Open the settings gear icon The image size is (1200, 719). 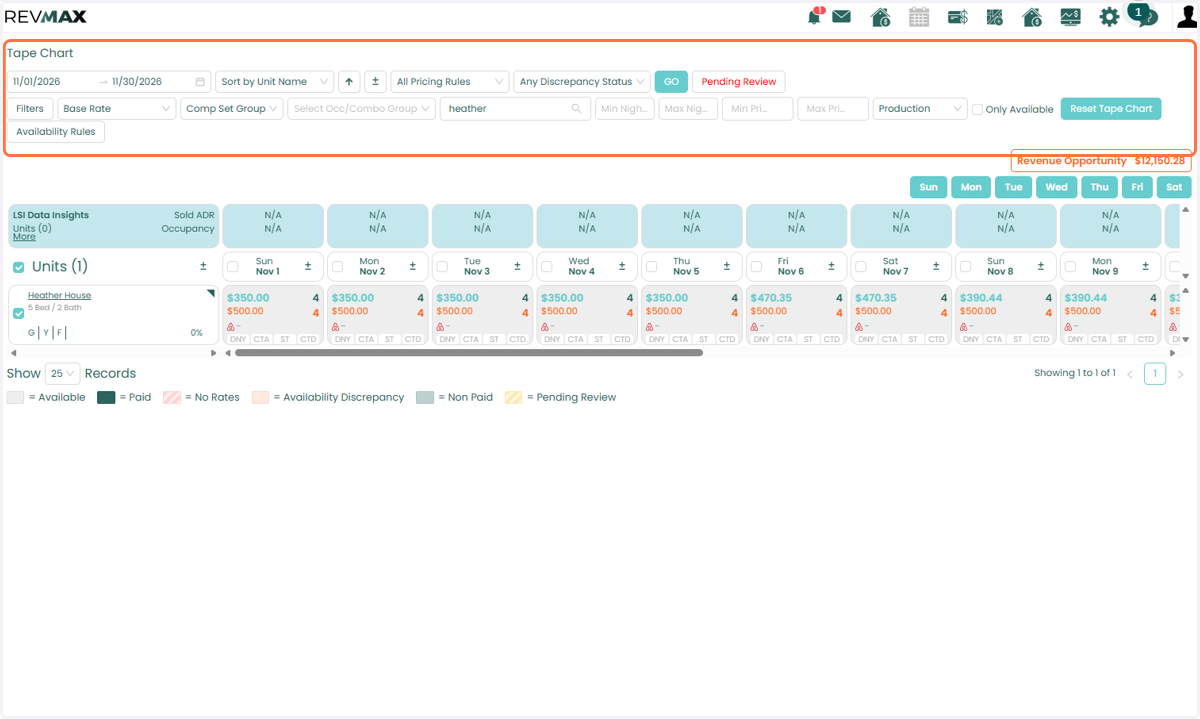pyautogui.click(x=1109, y=16)
